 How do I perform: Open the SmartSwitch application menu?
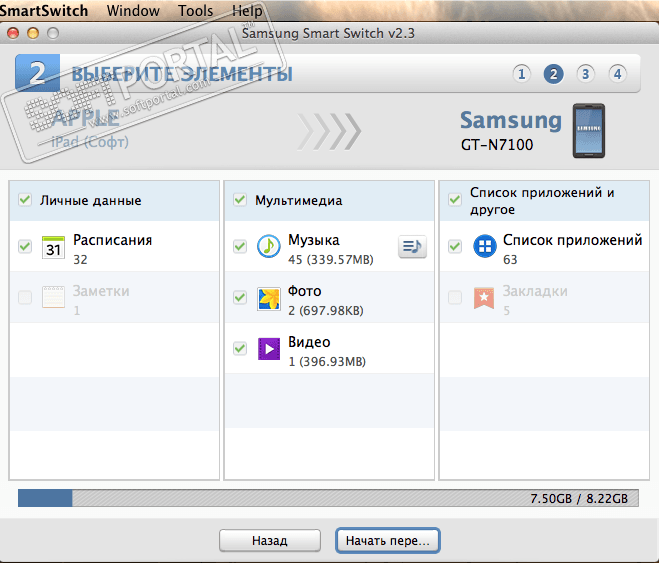pos(44,10)
